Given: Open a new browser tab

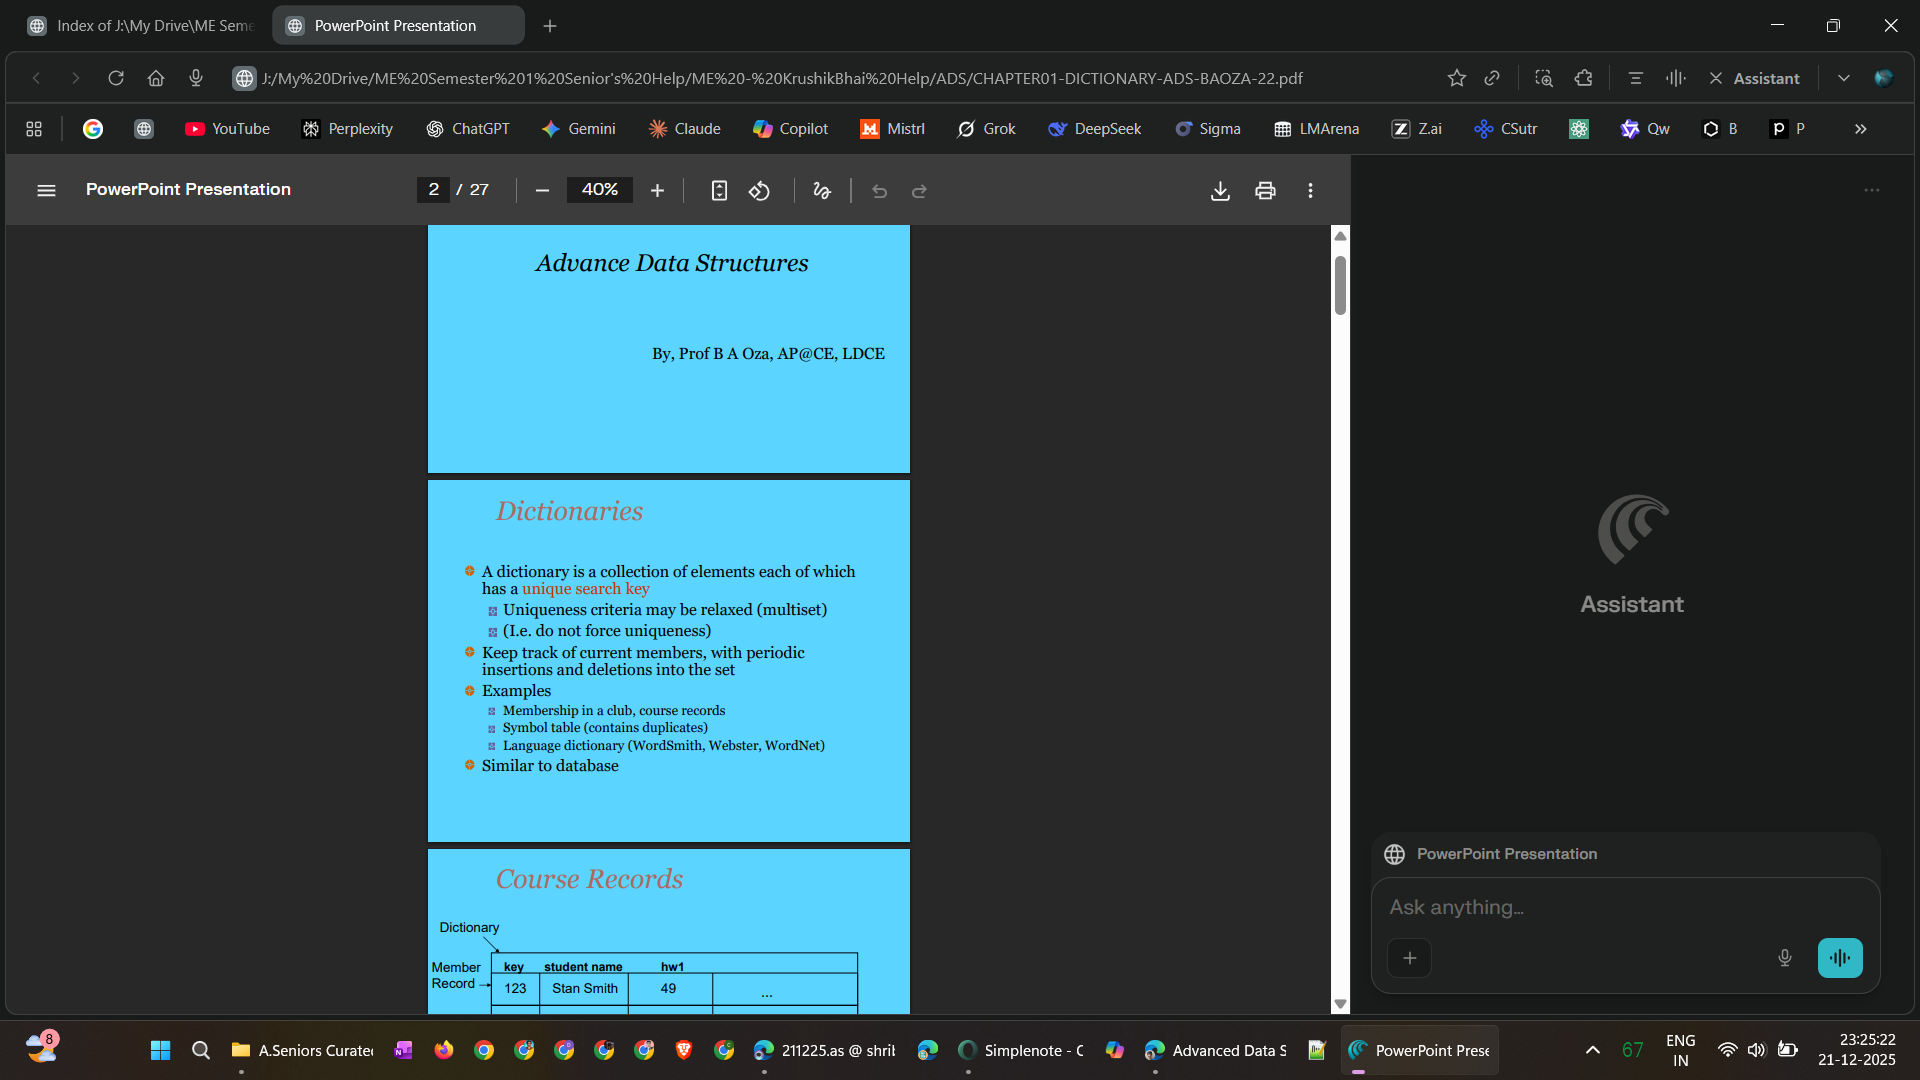Looking at the screenshot, I should pos(550,26).
